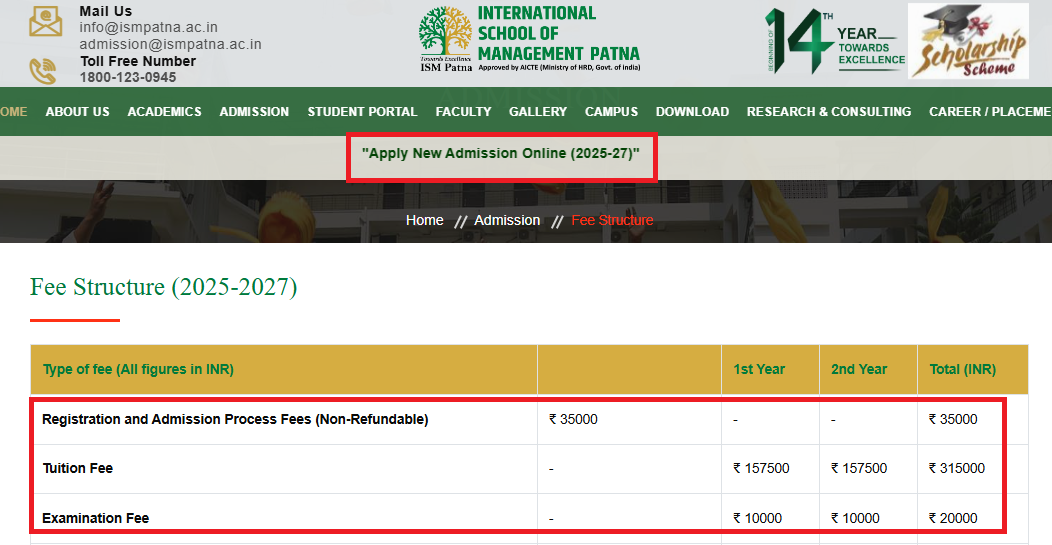The image size is (1052, 545).
Task: Go to Home breadcrumb link
Action: click(x=425, y=220)
